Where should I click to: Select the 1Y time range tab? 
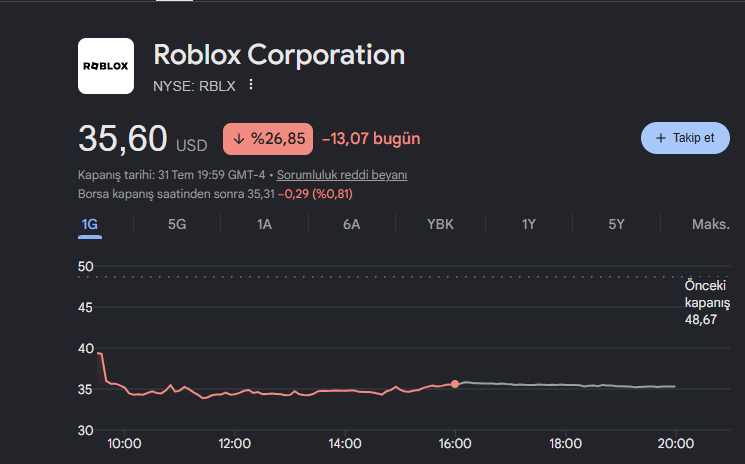529,224
